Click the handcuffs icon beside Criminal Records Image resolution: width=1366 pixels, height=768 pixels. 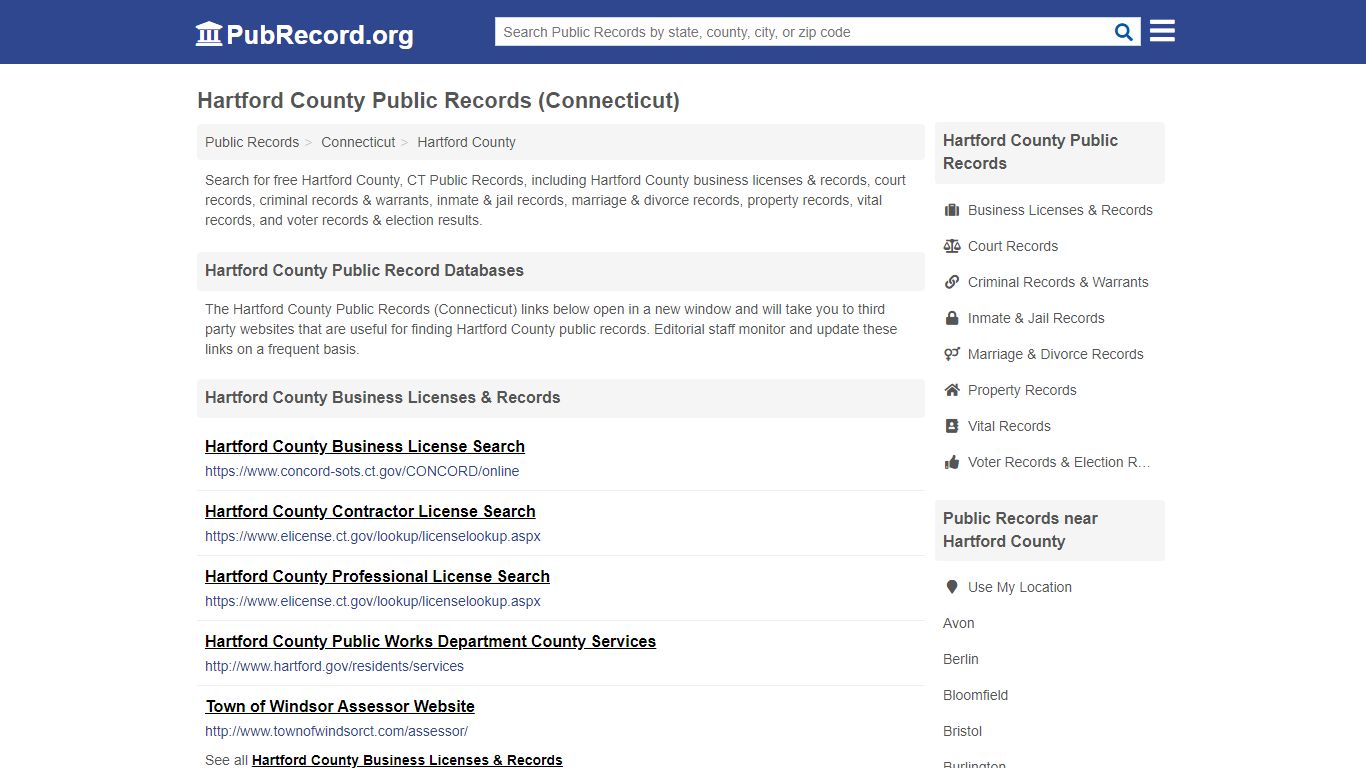click(952, 282)
